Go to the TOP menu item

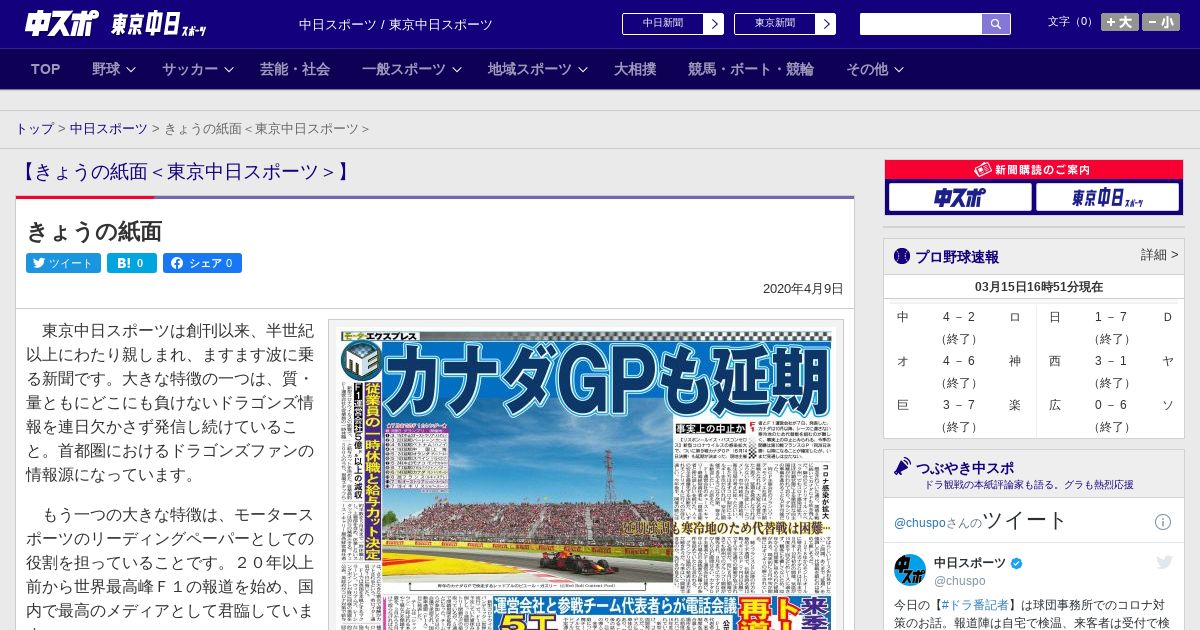click(46, 69)
